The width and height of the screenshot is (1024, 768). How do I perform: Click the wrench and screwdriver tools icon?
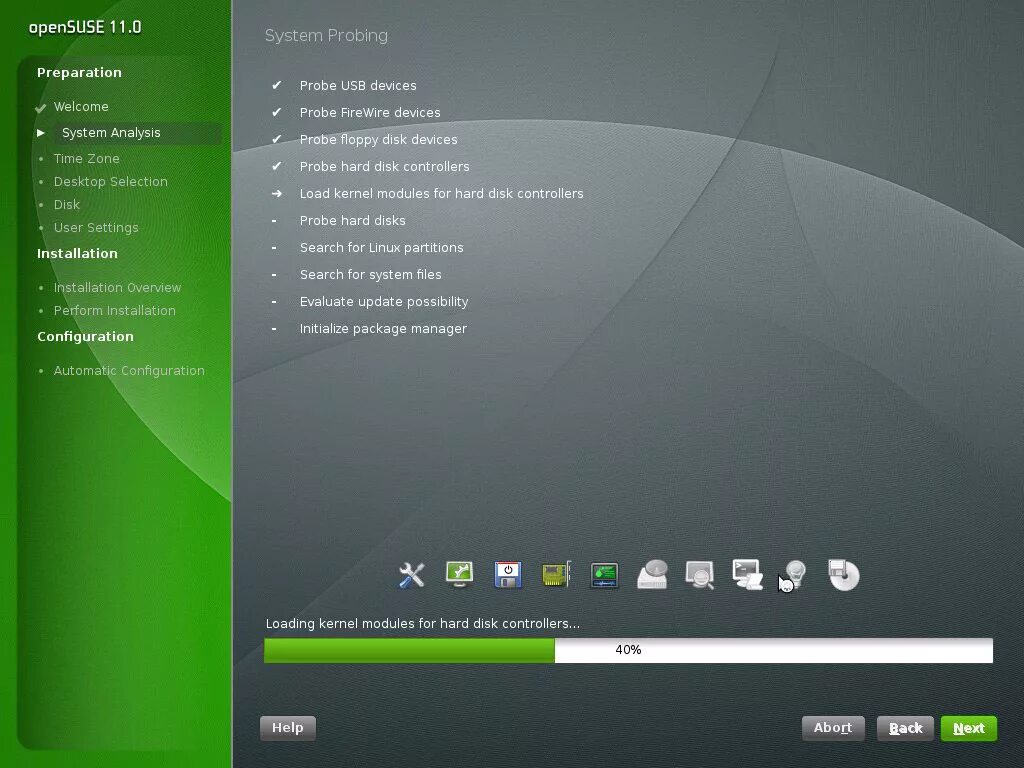(411, 575)
